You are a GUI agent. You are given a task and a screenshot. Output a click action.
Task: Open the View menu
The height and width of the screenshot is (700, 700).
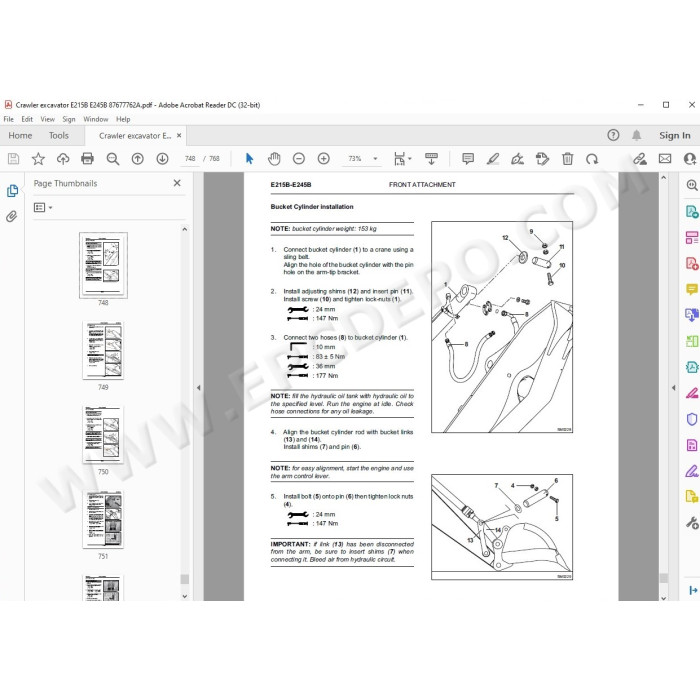pos(47,119)
